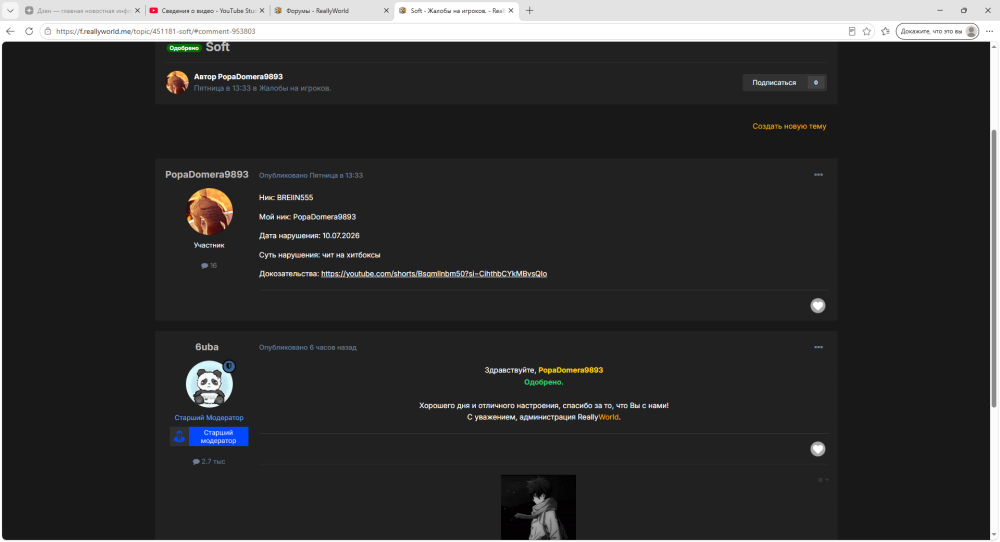
Task: Expand the tab list dropdown arrow
Action: 10,11
